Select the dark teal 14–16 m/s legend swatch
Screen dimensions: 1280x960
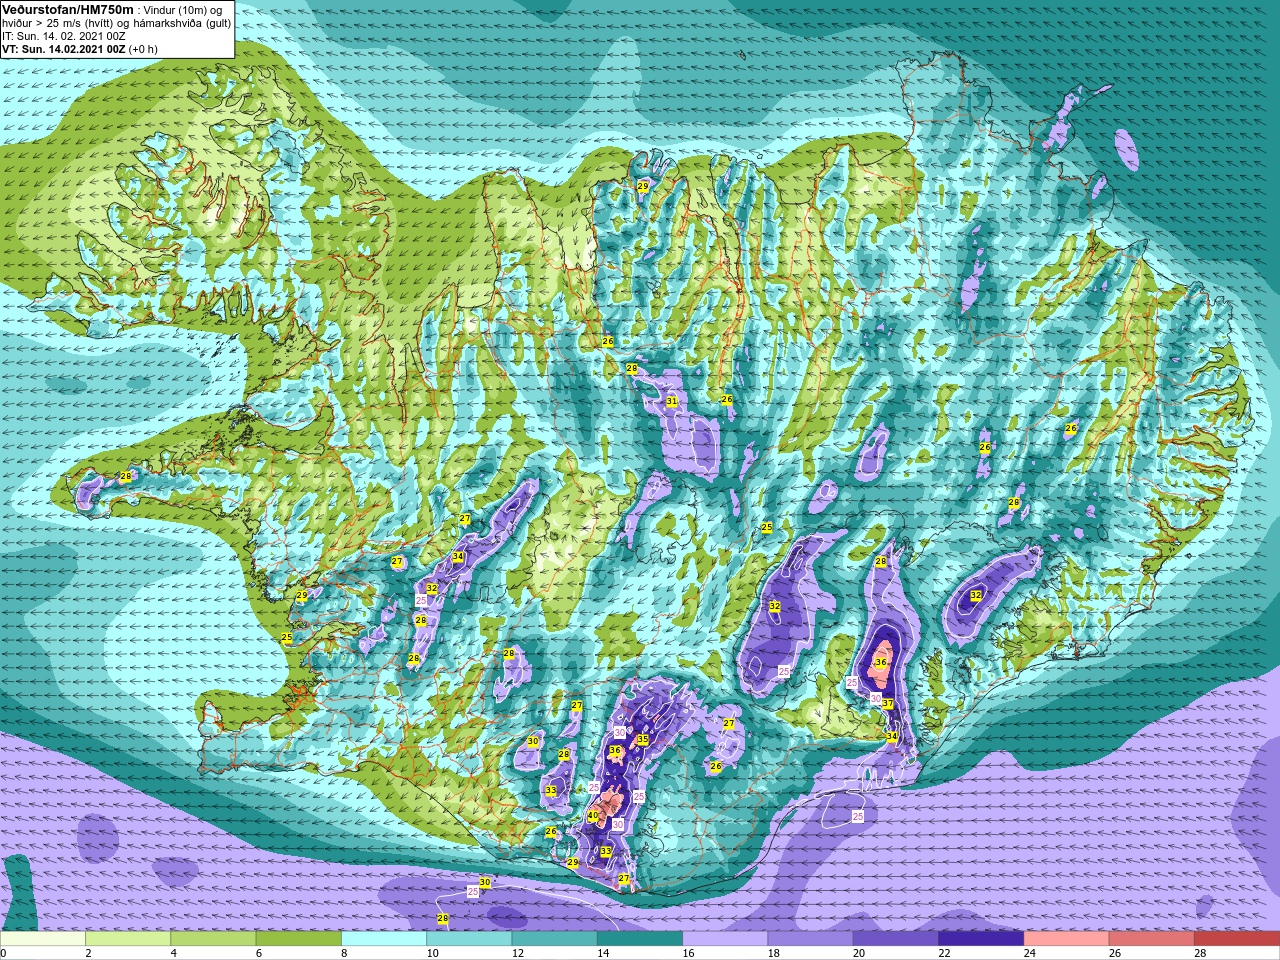(640, 939)
